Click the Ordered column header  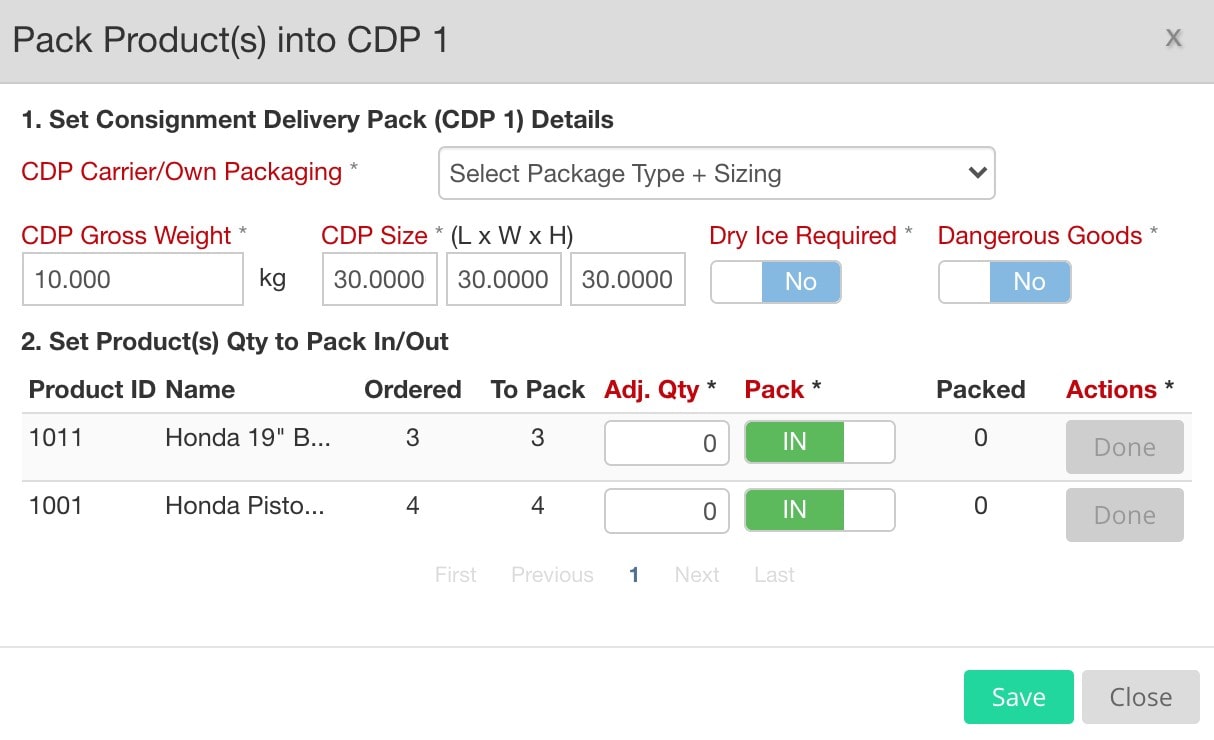click(x=413, y=390)
